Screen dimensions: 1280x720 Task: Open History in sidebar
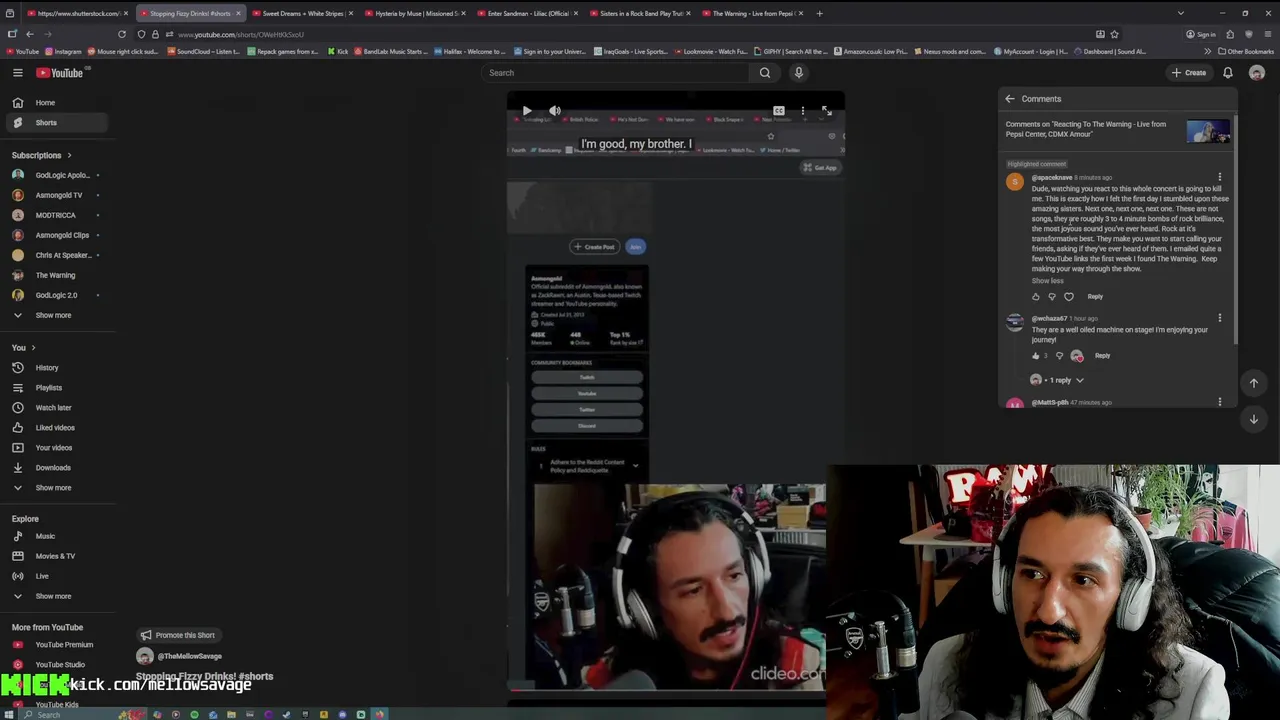[58, 367]
